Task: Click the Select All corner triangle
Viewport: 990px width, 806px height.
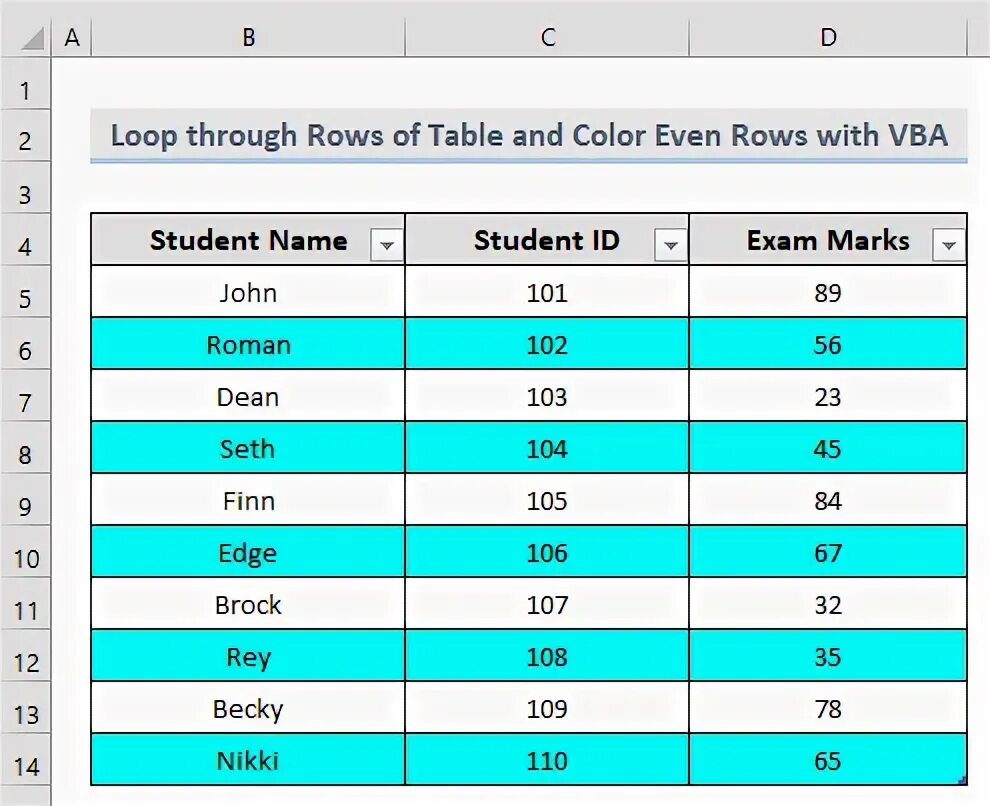Action: coord(32,39)
